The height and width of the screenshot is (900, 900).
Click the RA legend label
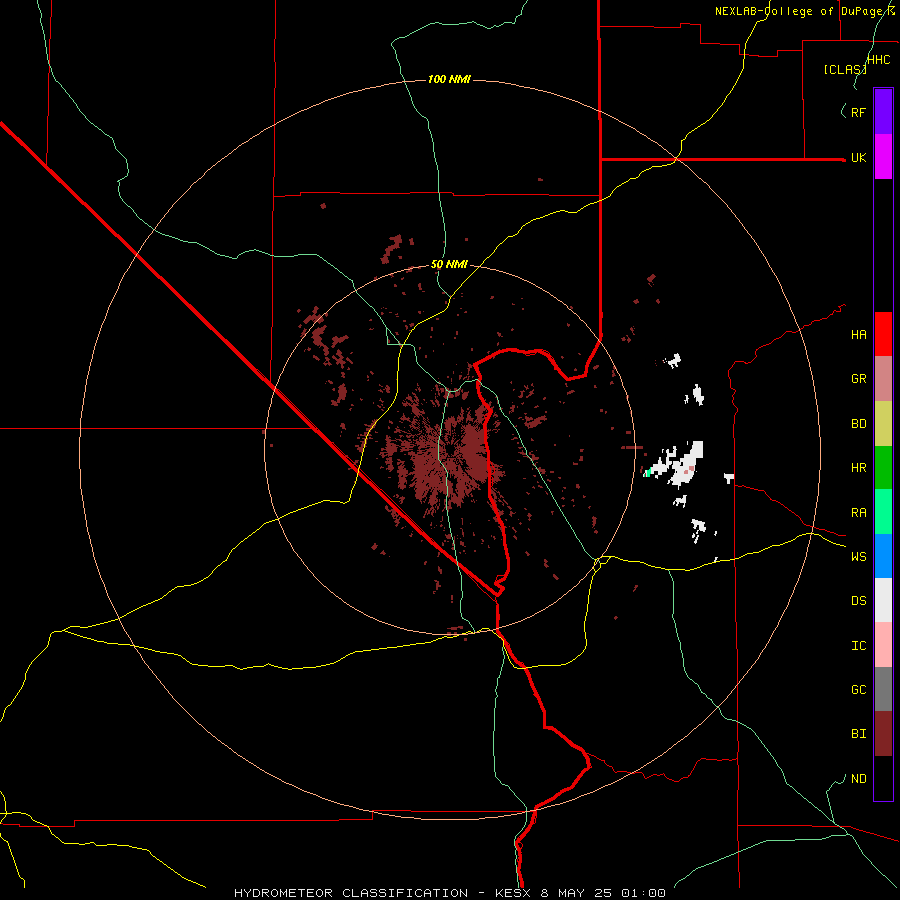coord(858,513)
